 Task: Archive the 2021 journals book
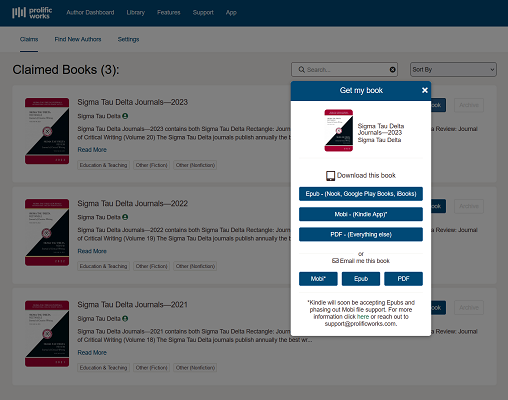pyautogui.click(x=469, y=308)
